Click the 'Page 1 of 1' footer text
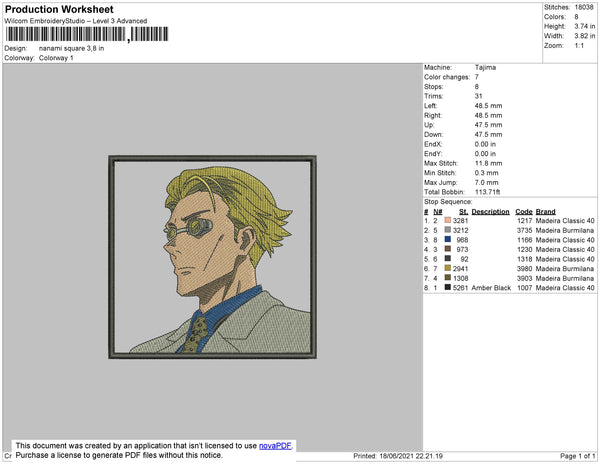This screenshot has width=600, height=464. pyautogui.click(x=578, y=456)
